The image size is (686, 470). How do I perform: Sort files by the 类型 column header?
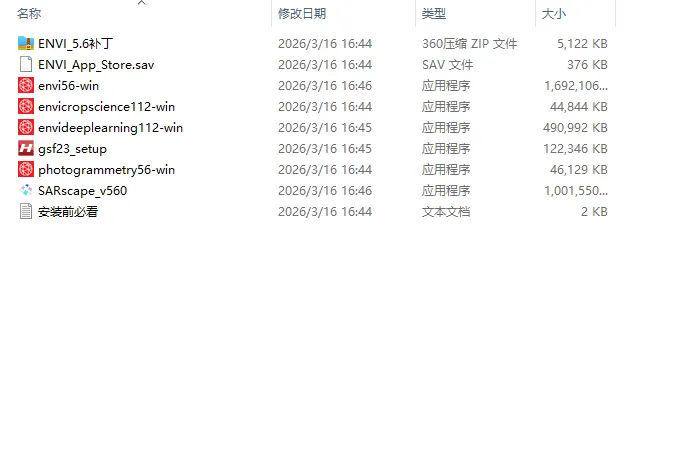tap(434, 14)
